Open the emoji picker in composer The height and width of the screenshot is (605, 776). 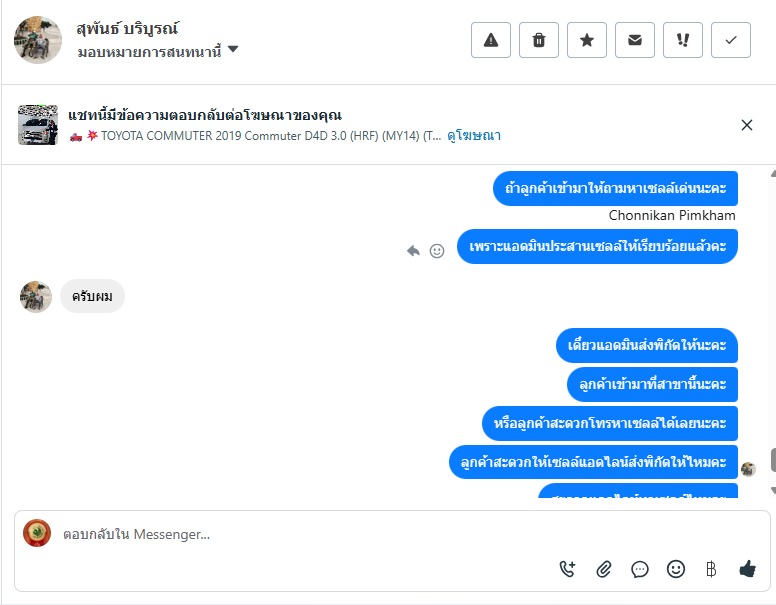click(x=676, y=569)
